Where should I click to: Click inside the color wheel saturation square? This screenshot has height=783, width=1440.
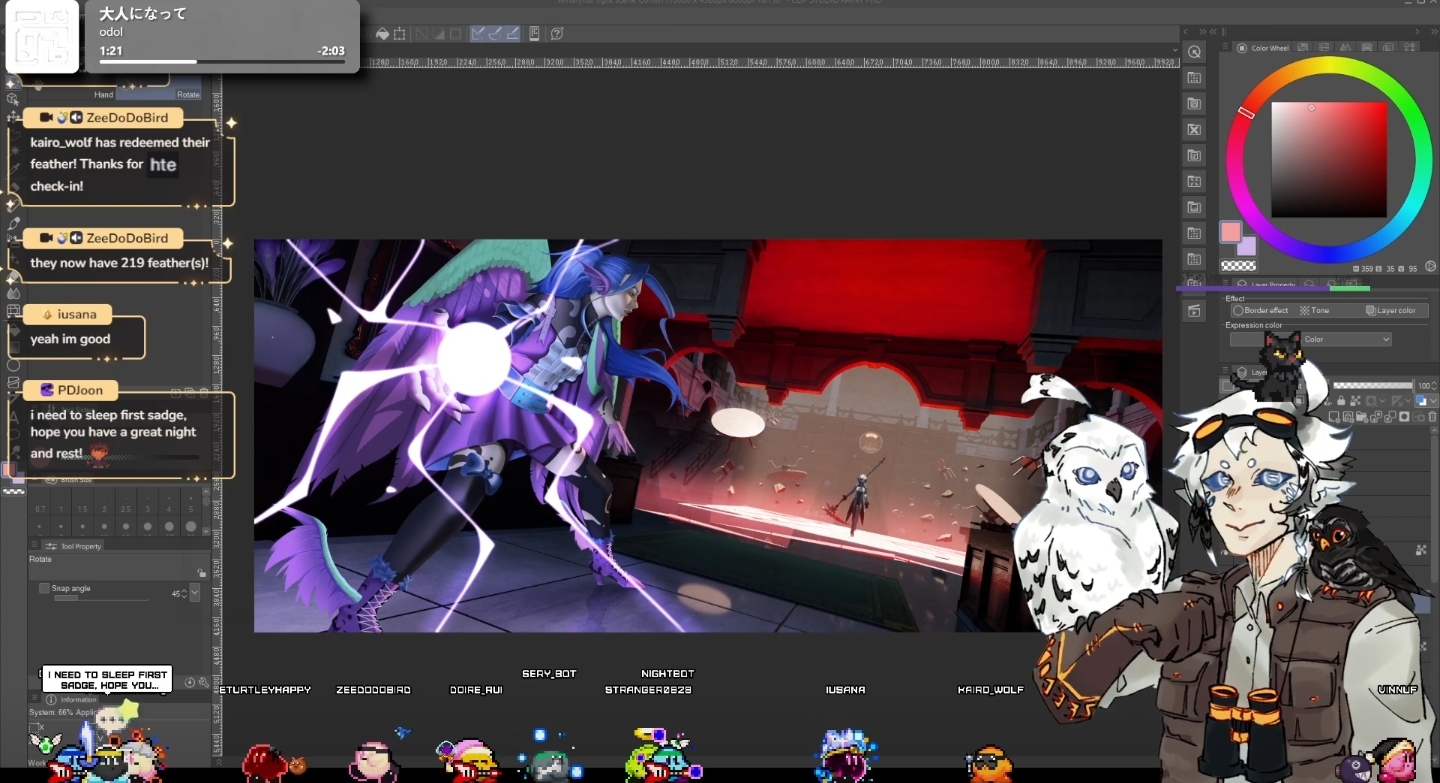[x=1329, y=160]
